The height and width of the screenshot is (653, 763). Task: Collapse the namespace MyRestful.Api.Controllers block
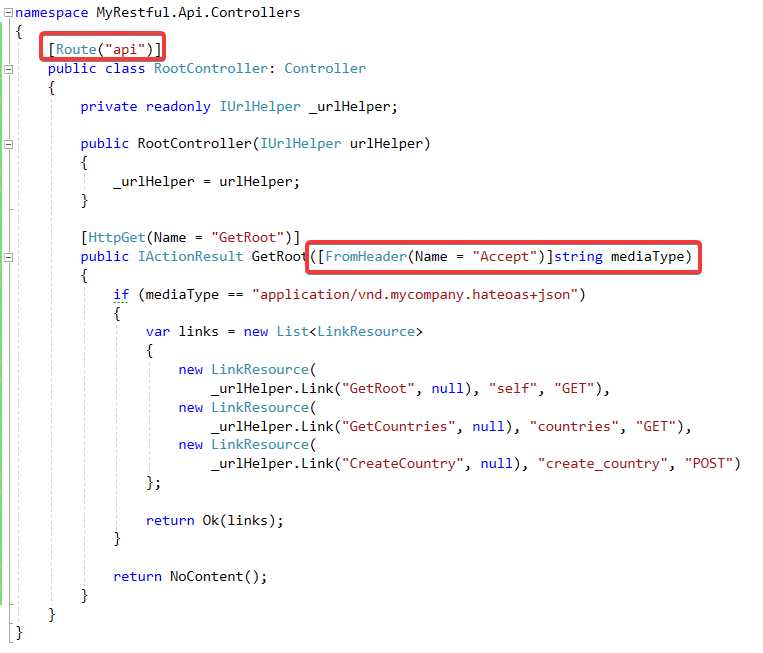tap(8, 13)
